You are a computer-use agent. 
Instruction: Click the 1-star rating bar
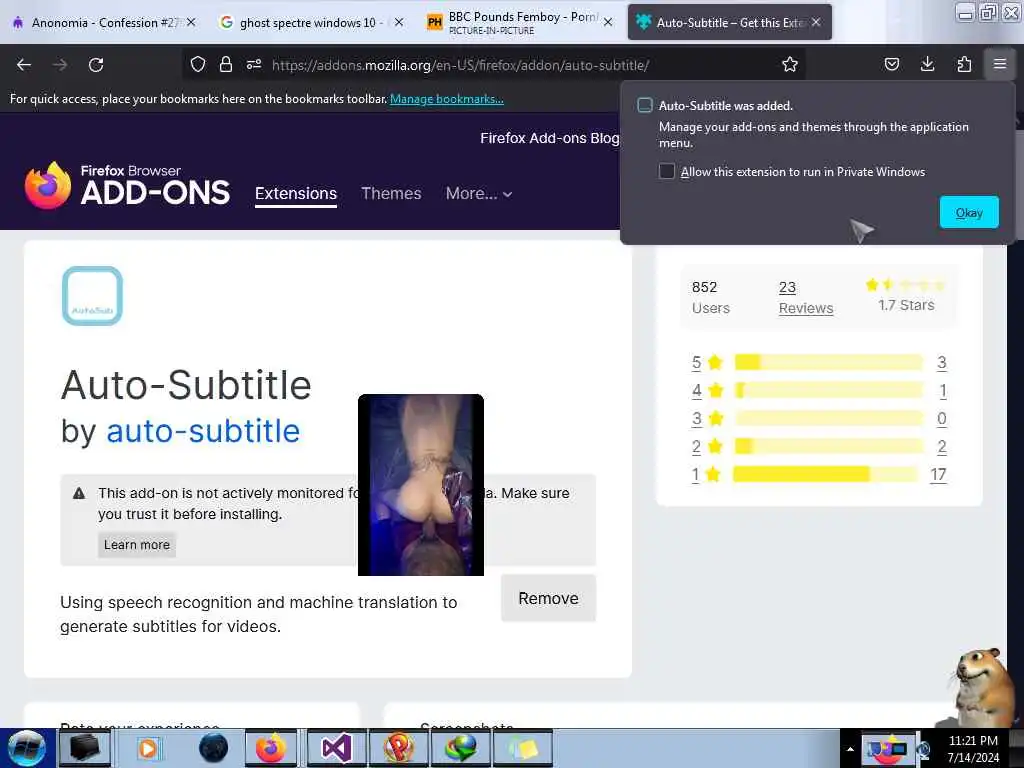click(x=825, y=474)
